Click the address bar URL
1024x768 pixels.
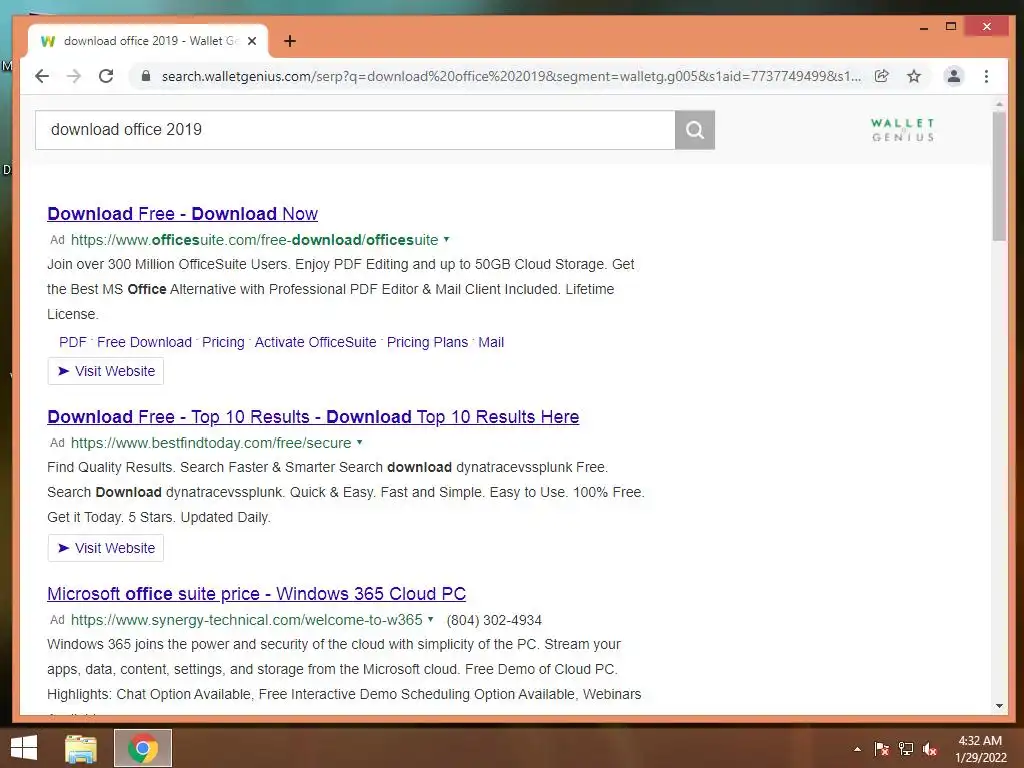pos(511,76)
